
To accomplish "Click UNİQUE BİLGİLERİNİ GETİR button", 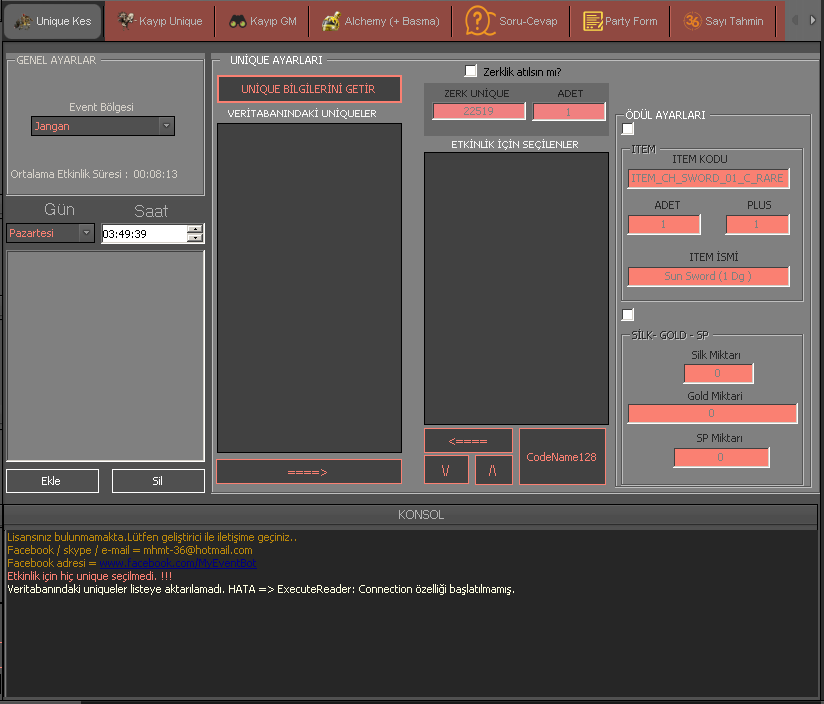I will click(309, 89).
